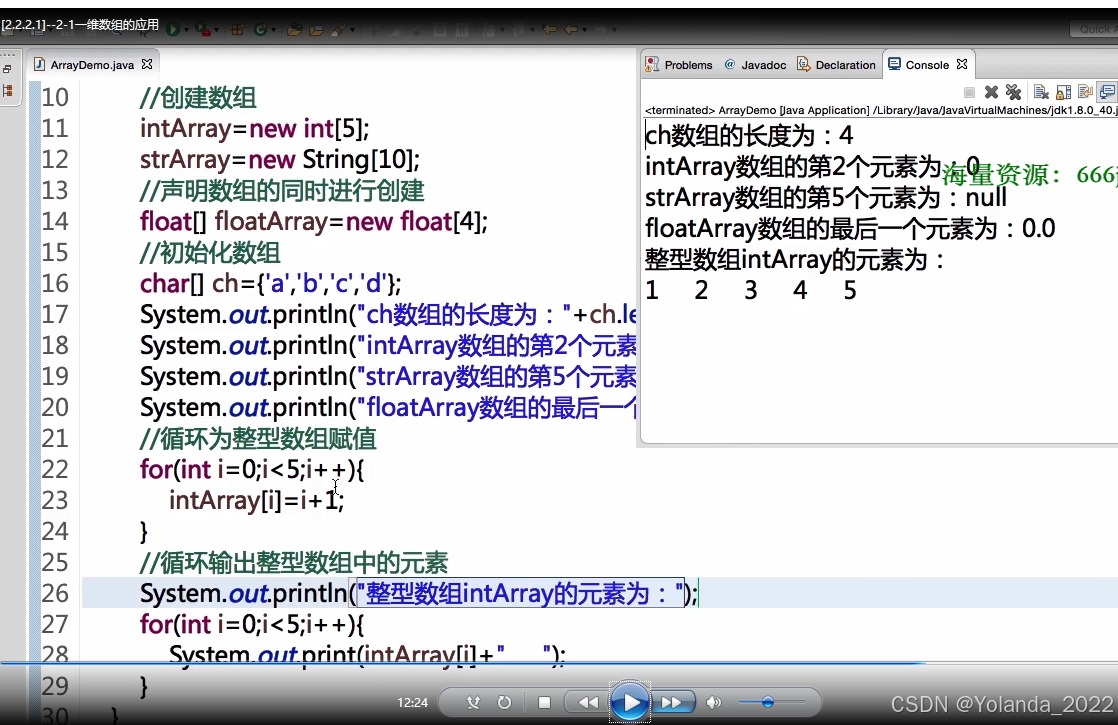Open the Package Explorer icon in the left sidebar

(x=8, y=91)
